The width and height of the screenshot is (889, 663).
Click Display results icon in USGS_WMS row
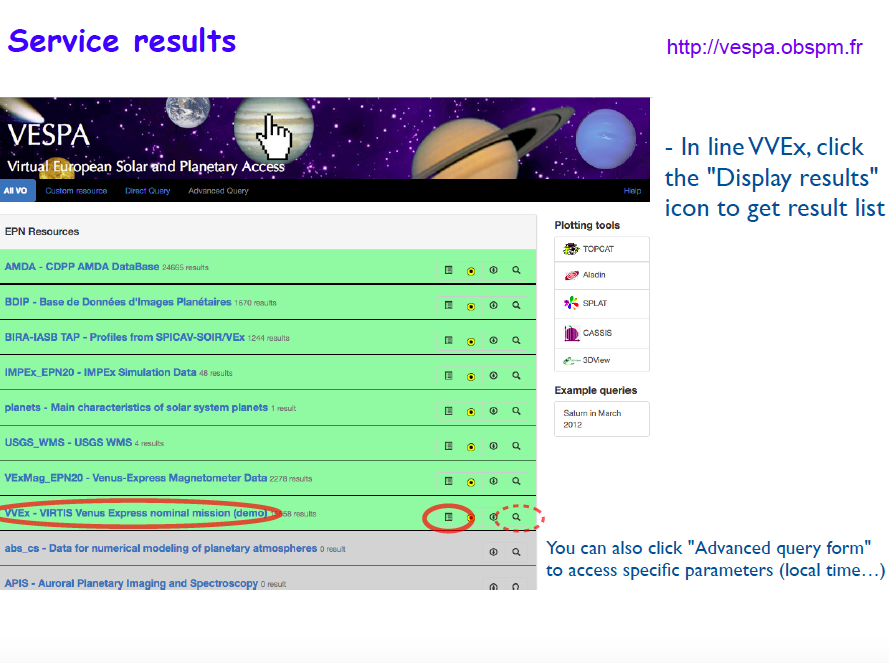tap(448, 446)
